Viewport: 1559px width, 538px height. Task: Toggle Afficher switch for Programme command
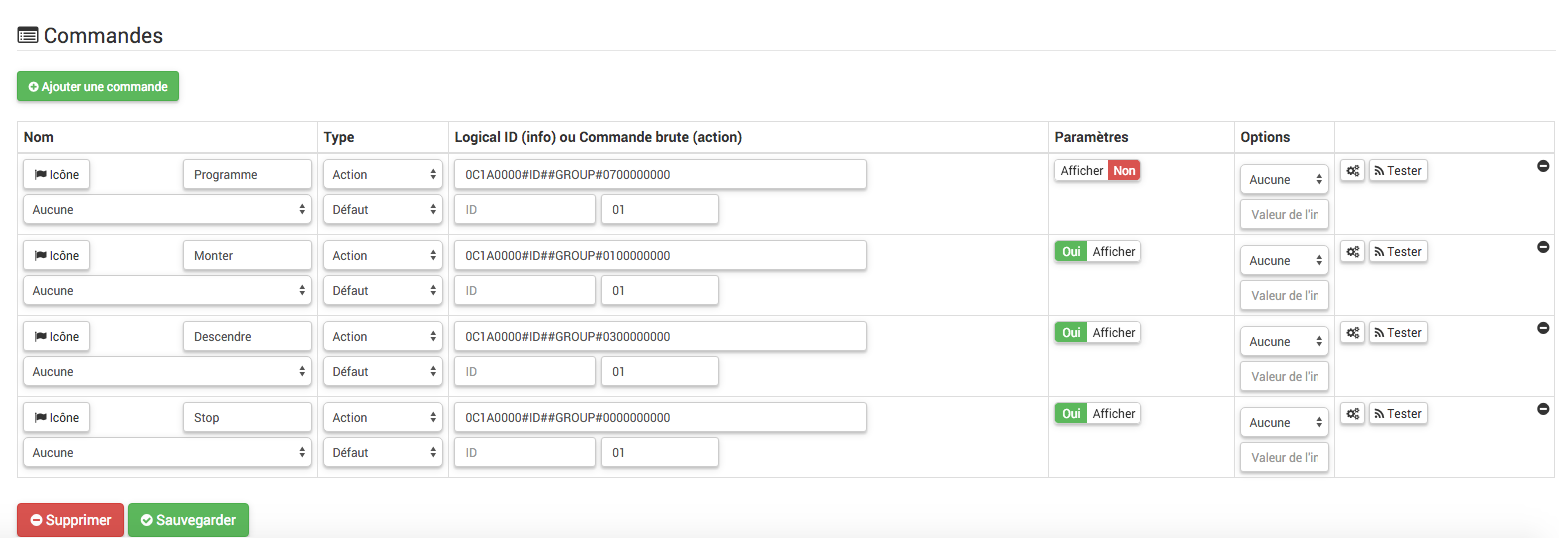tap(1097, 171)
